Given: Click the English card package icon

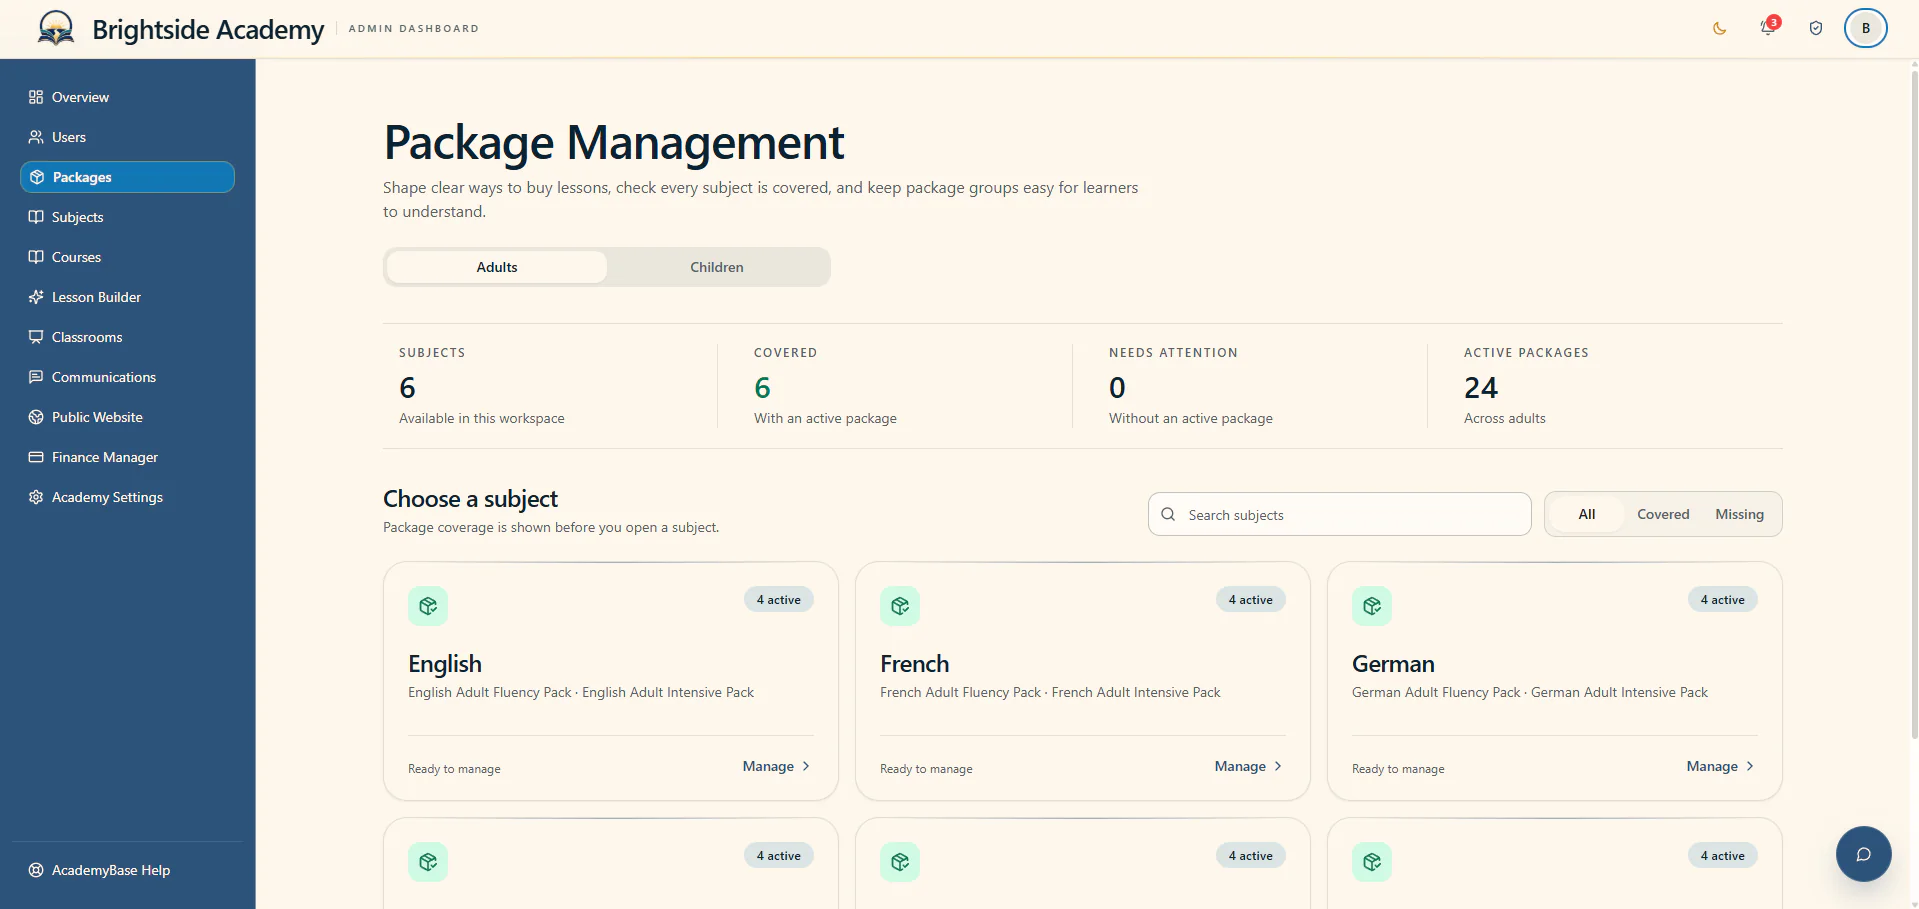Looking at the screenshot, I should tap(428, 606).
